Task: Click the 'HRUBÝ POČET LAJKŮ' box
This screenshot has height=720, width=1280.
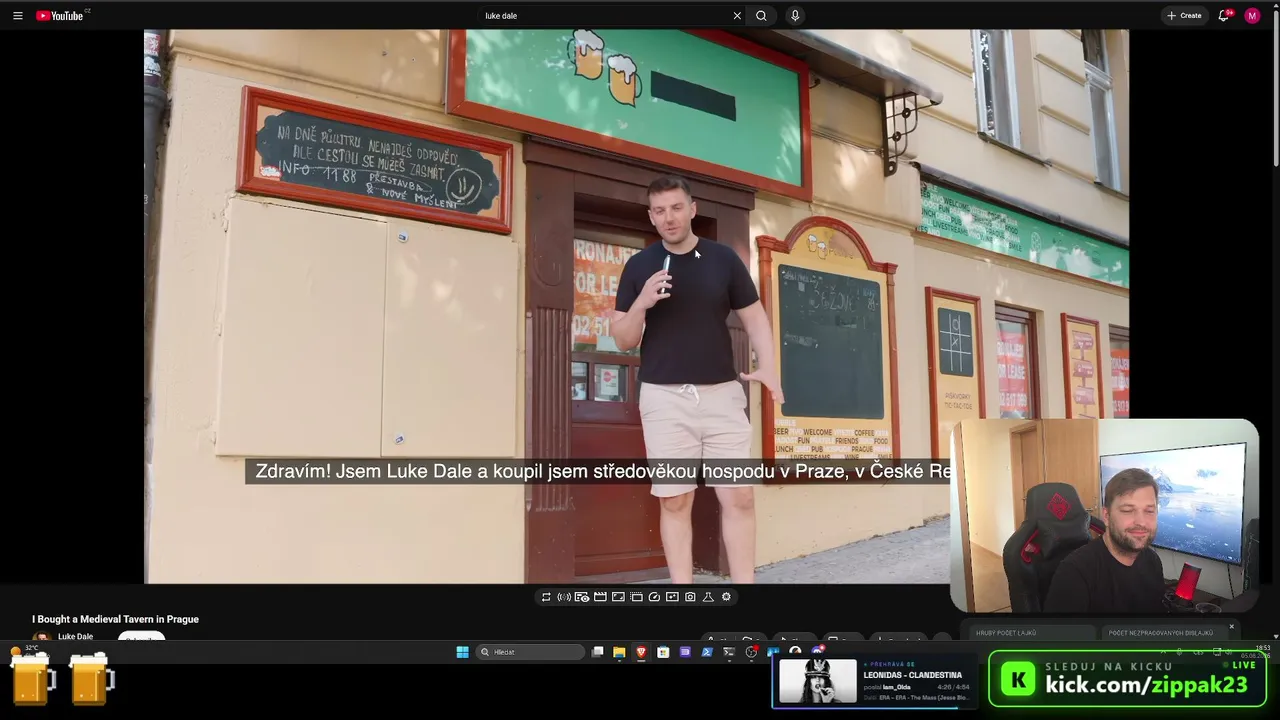Action: [1032, 633]
